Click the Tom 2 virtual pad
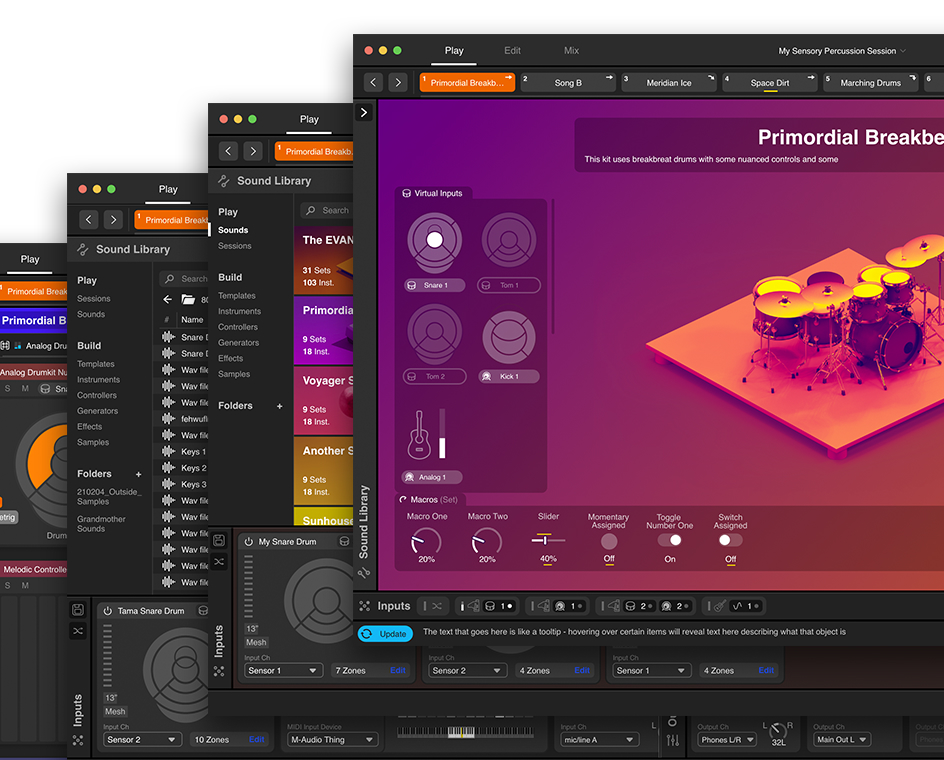 tap(435, 332)
